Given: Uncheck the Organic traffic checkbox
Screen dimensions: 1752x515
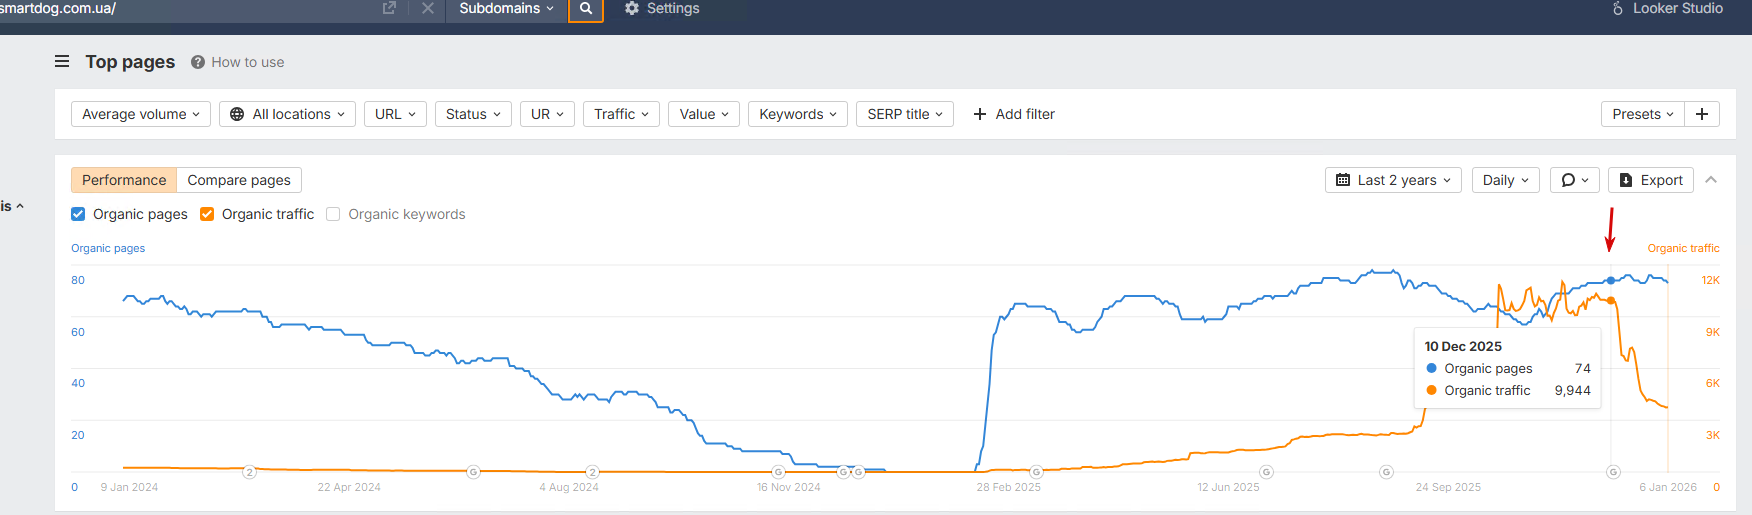Looking at the screenshot, I should coord(207,214).
